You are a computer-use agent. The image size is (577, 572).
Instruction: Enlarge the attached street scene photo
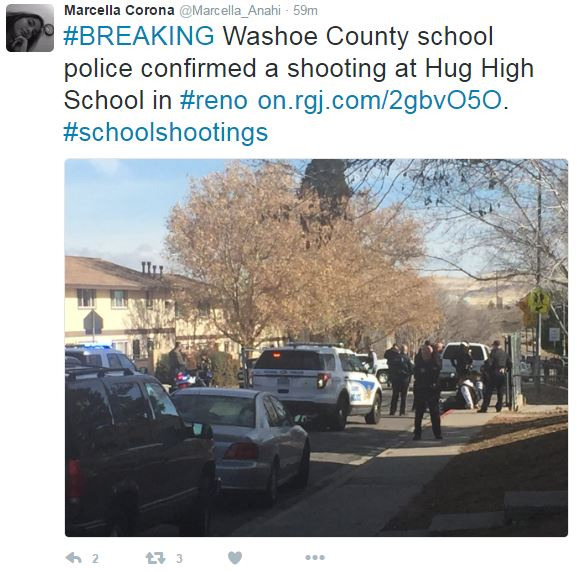(x=316, y=348)
